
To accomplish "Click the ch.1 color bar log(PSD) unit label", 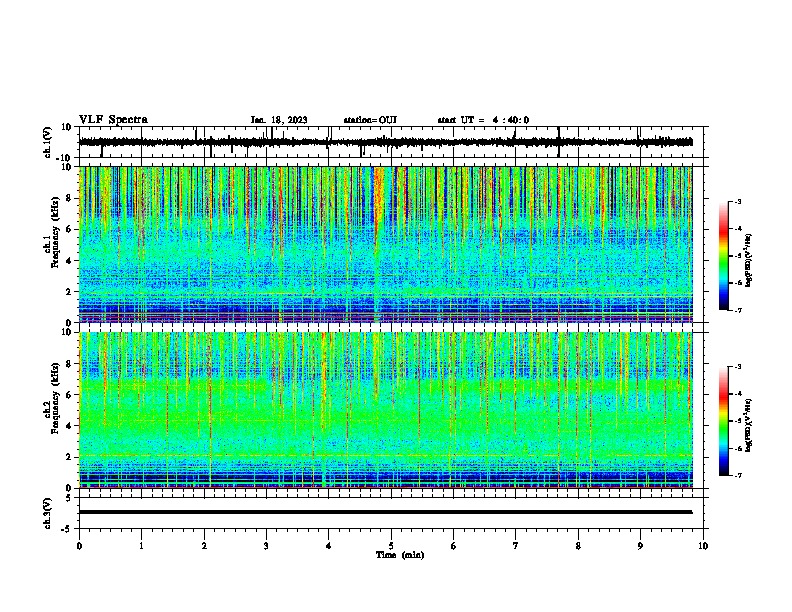I will coord(749,260).
